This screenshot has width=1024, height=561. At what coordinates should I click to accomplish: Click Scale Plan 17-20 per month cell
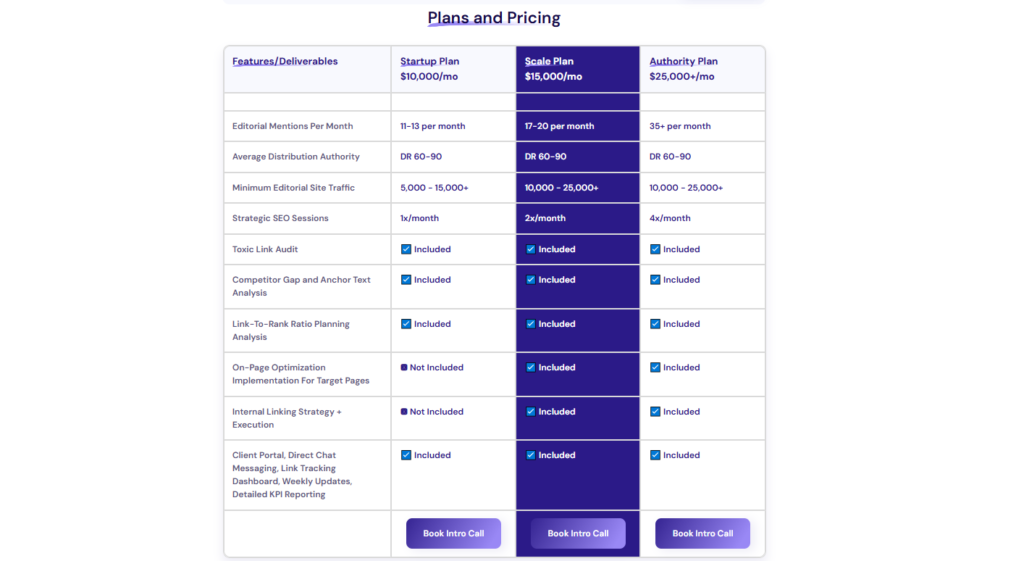[559, 126]
